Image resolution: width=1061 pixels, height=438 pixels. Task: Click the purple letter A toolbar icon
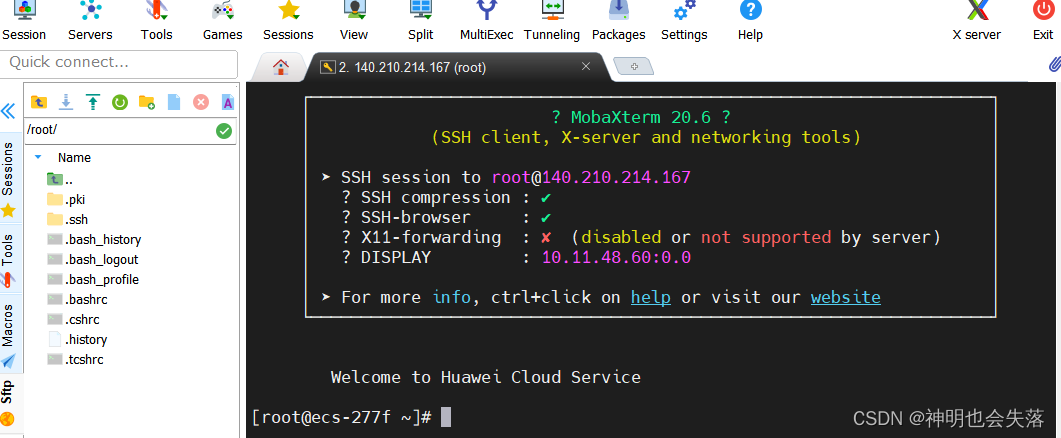click(x=228, y=102)
